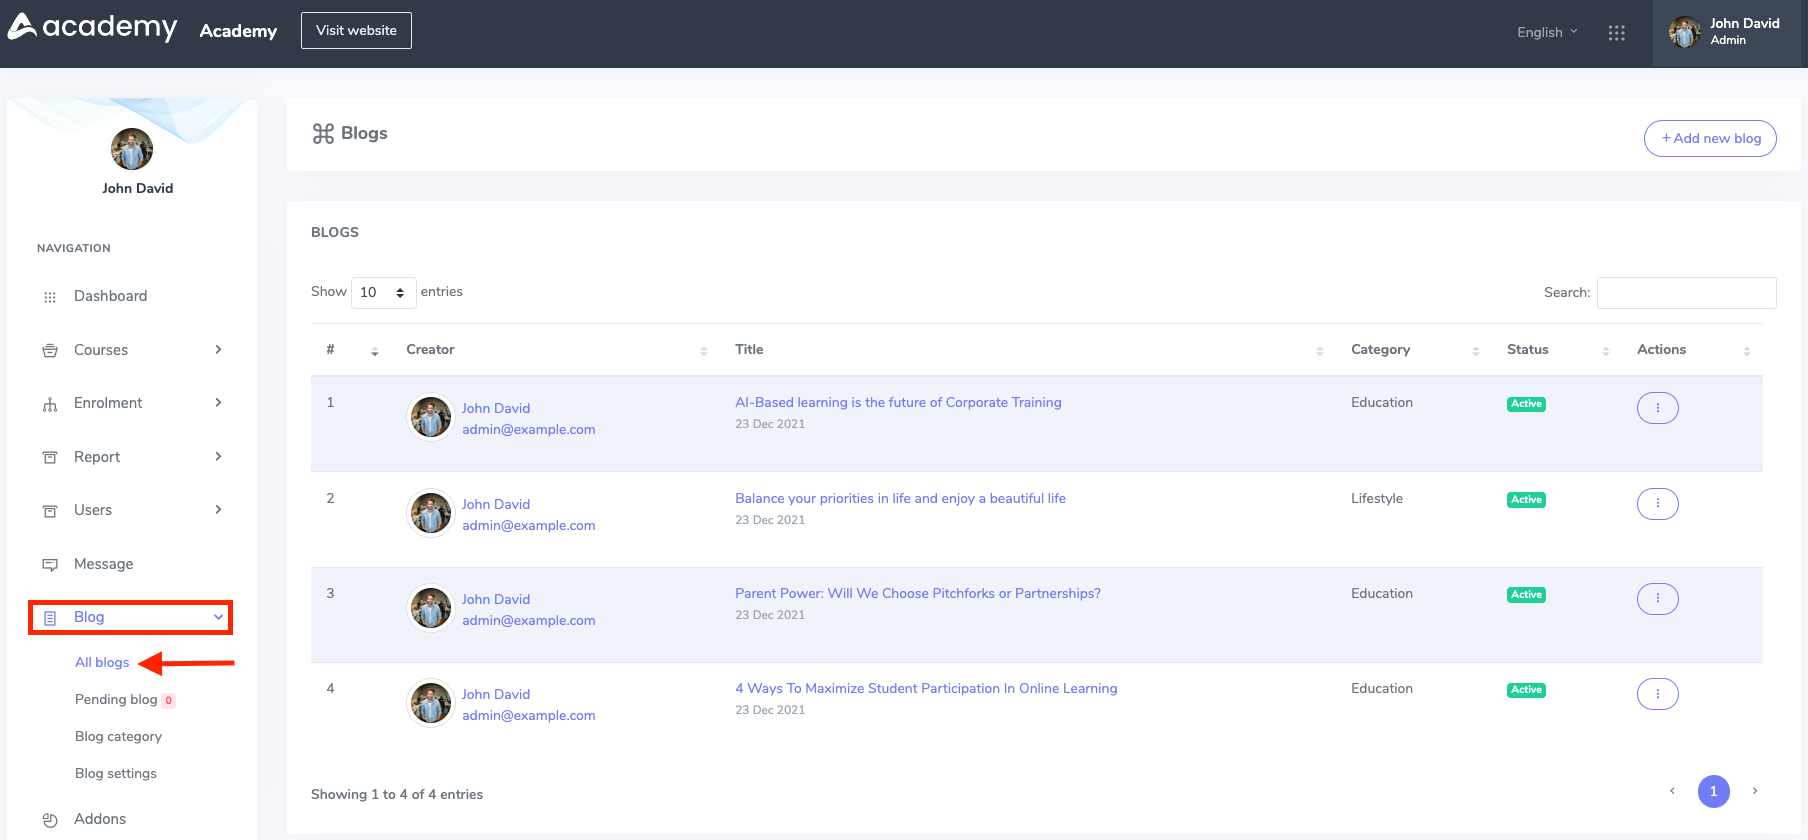
Task: Click the blog Search input field
Action: pos(1686,293)
